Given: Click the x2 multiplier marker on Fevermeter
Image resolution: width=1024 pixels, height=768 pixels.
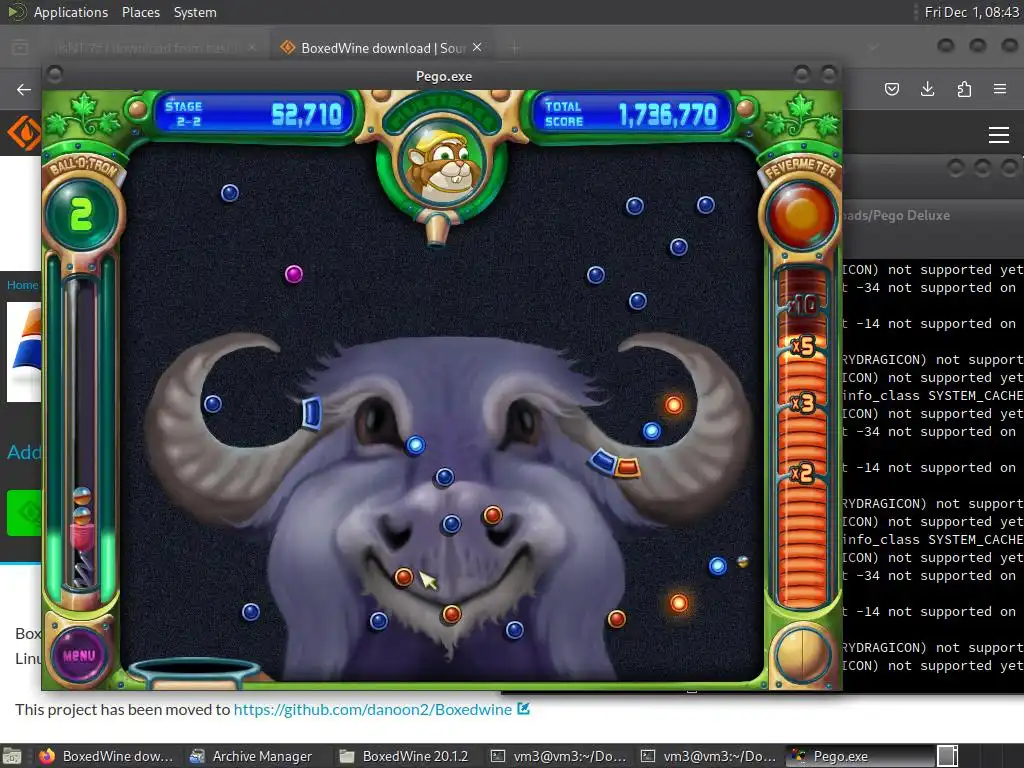Looking at the screenshot, I should tap(801, 473).
